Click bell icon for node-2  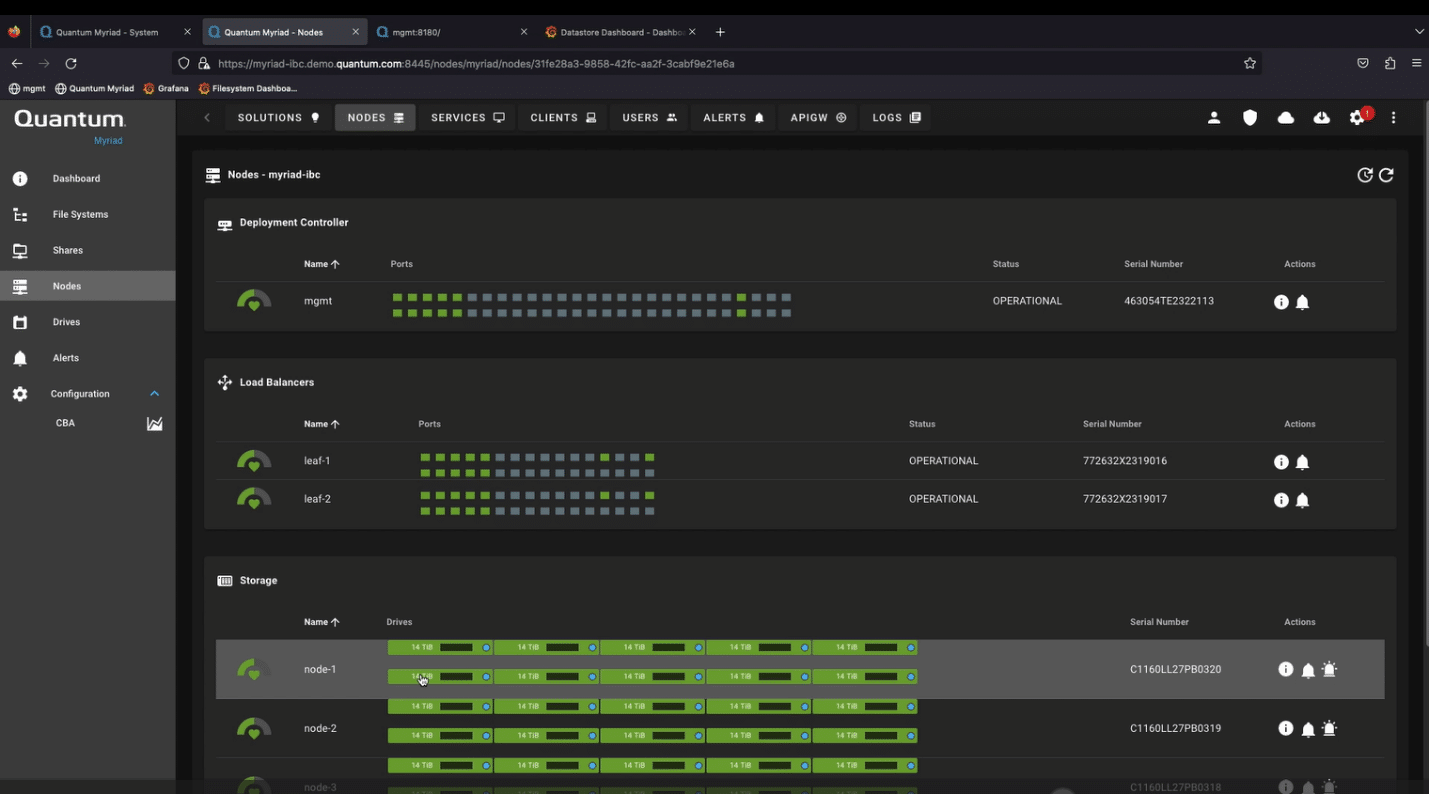[1308, 729]
